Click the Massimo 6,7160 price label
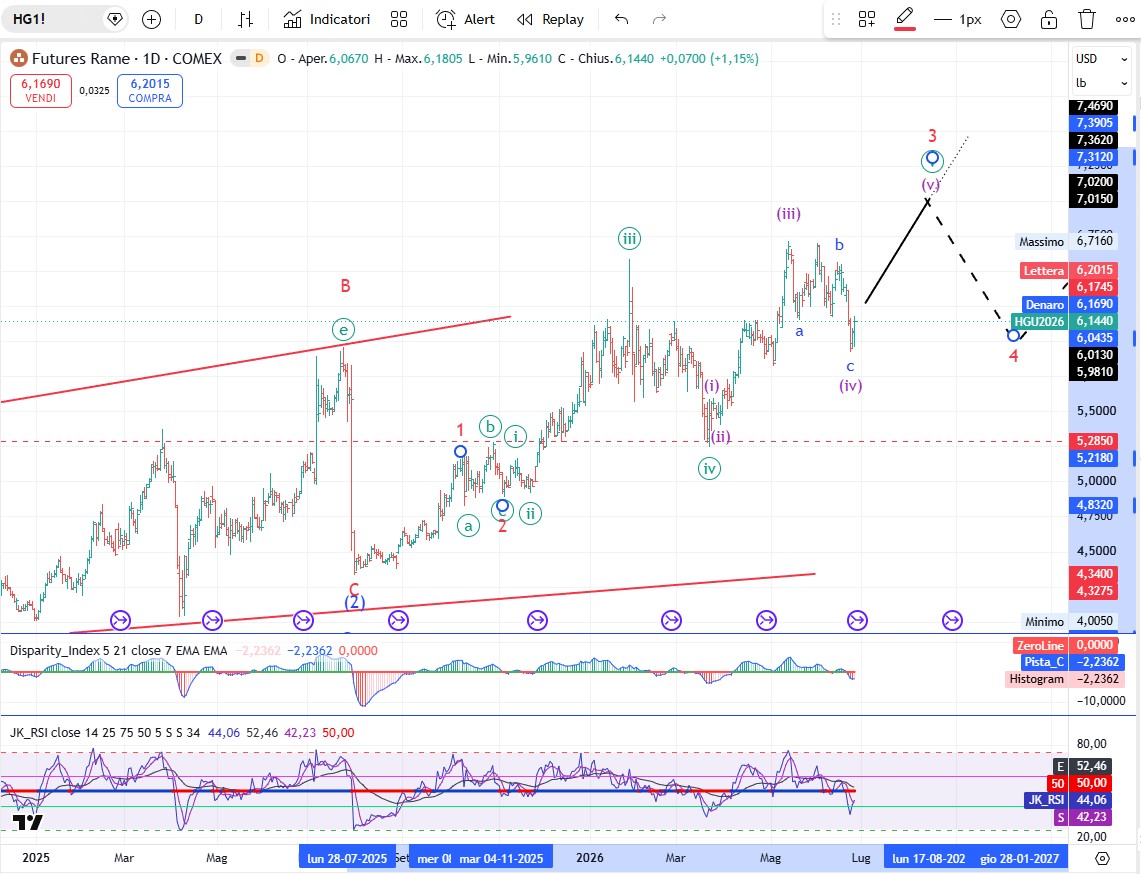The image size is (1141, 874). (x=1065, y=242)
